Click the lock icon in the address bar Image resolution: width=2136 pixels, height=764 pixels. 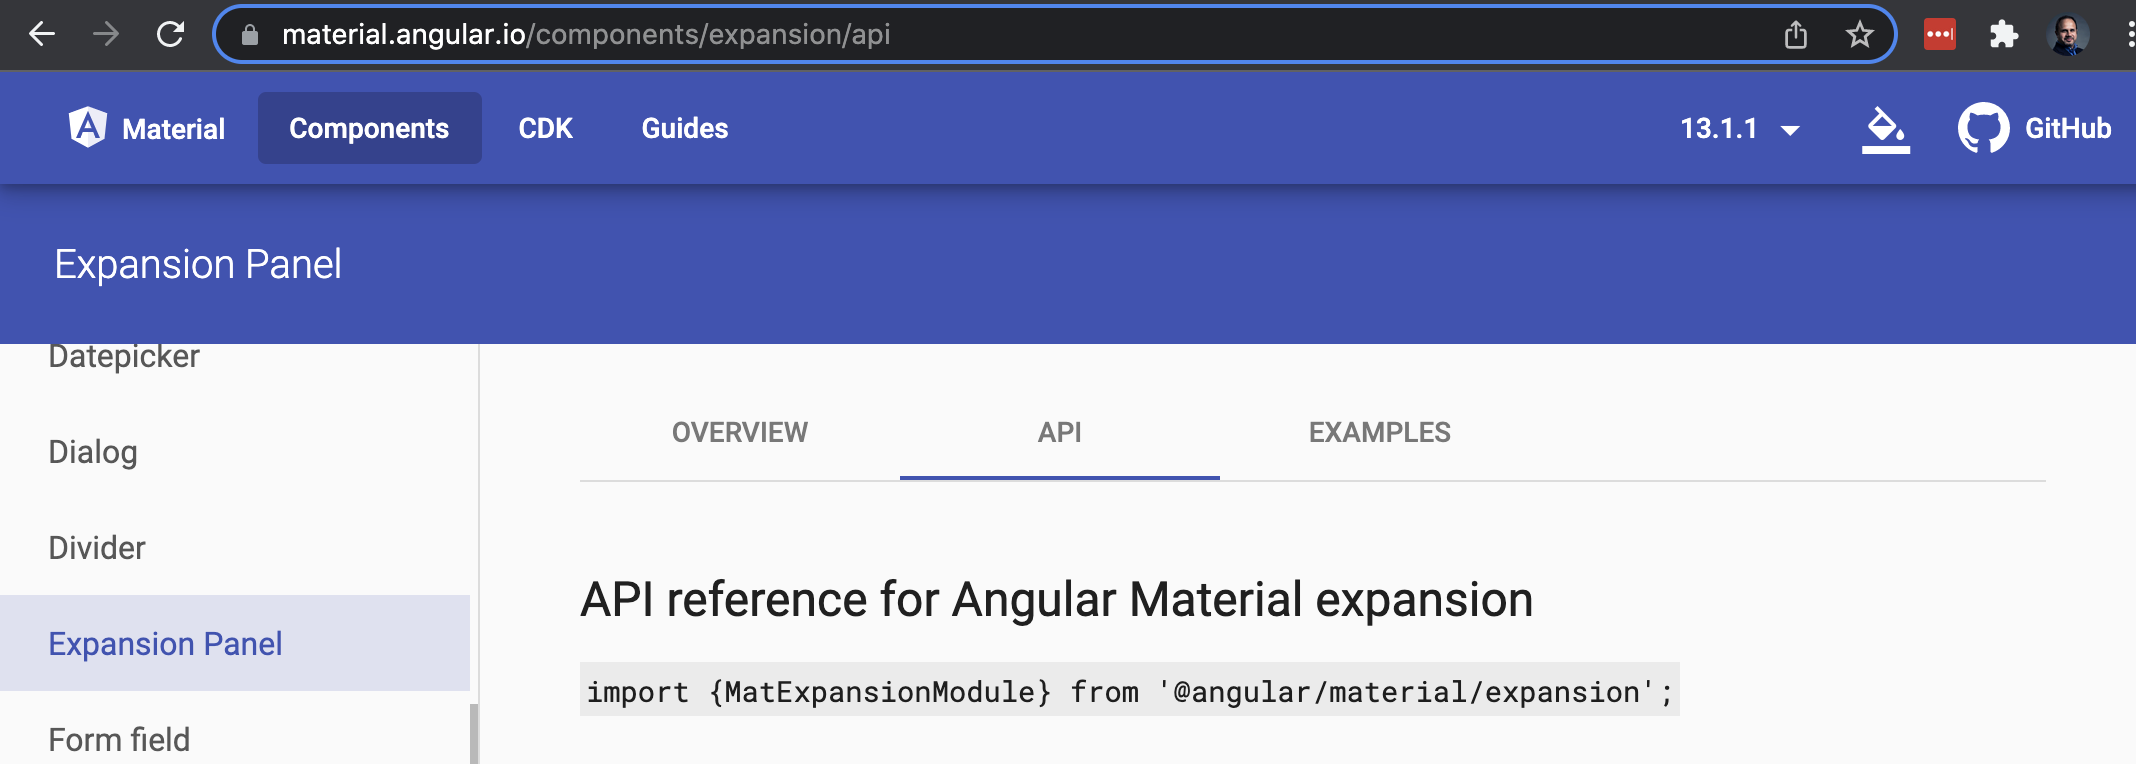pyautogui.click(x=250, y=35)
